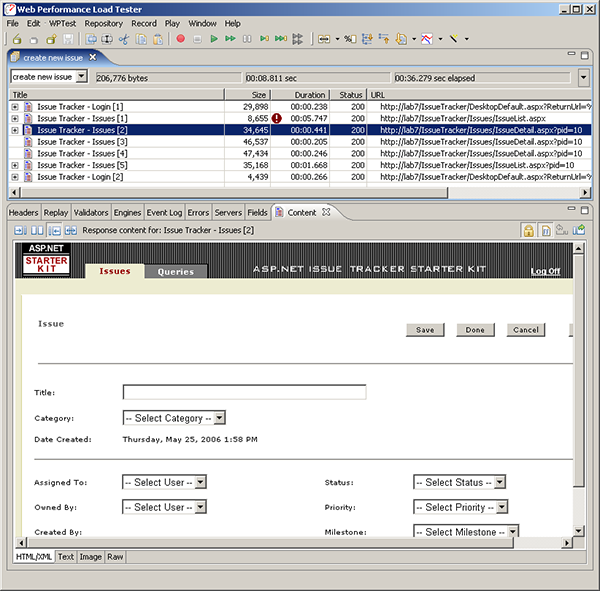Open the WPTest menu
600x591 pixels.
[x=62, y=24]
